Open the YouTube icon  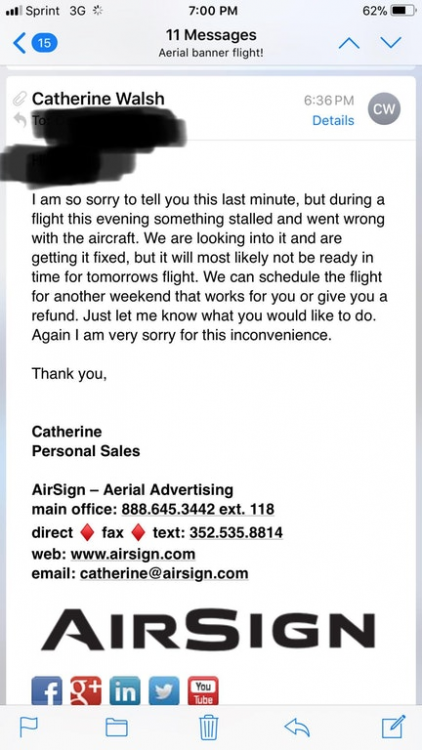(203, 691)
